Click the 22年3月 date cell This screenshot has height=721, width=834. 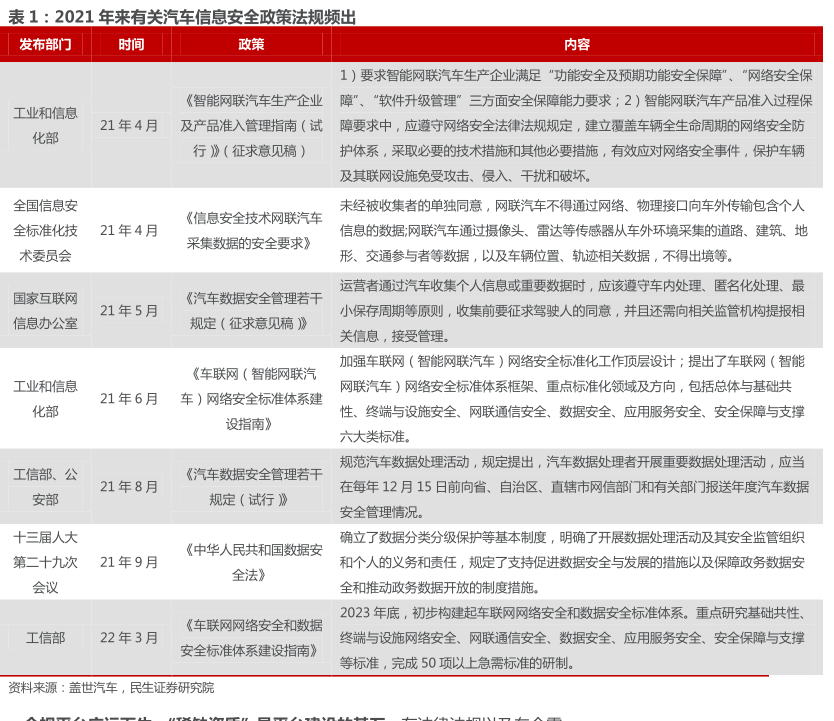(x=129, y=638)
